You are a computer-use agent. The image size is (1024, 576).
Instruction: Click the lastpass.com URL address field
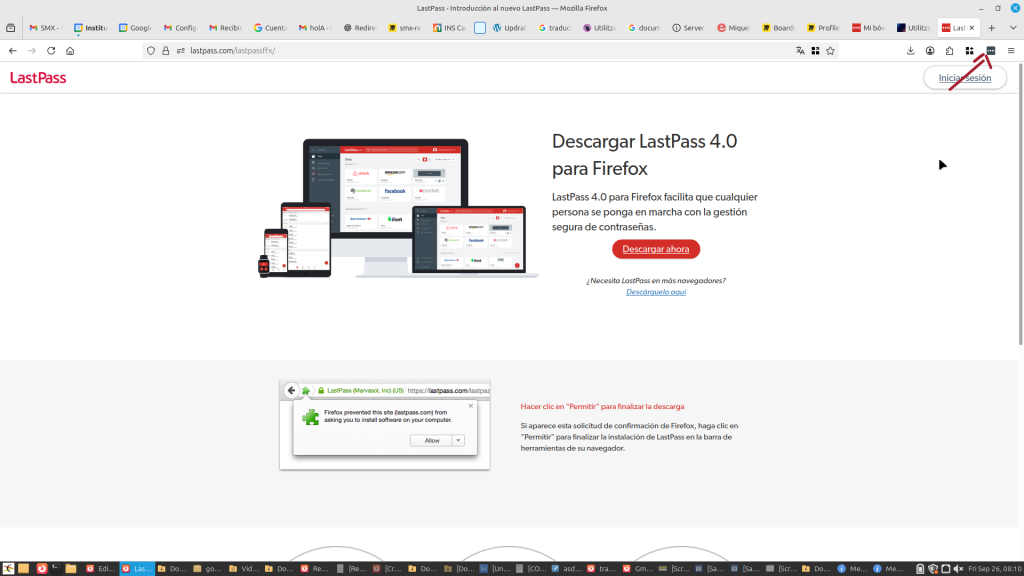[450, 50]
